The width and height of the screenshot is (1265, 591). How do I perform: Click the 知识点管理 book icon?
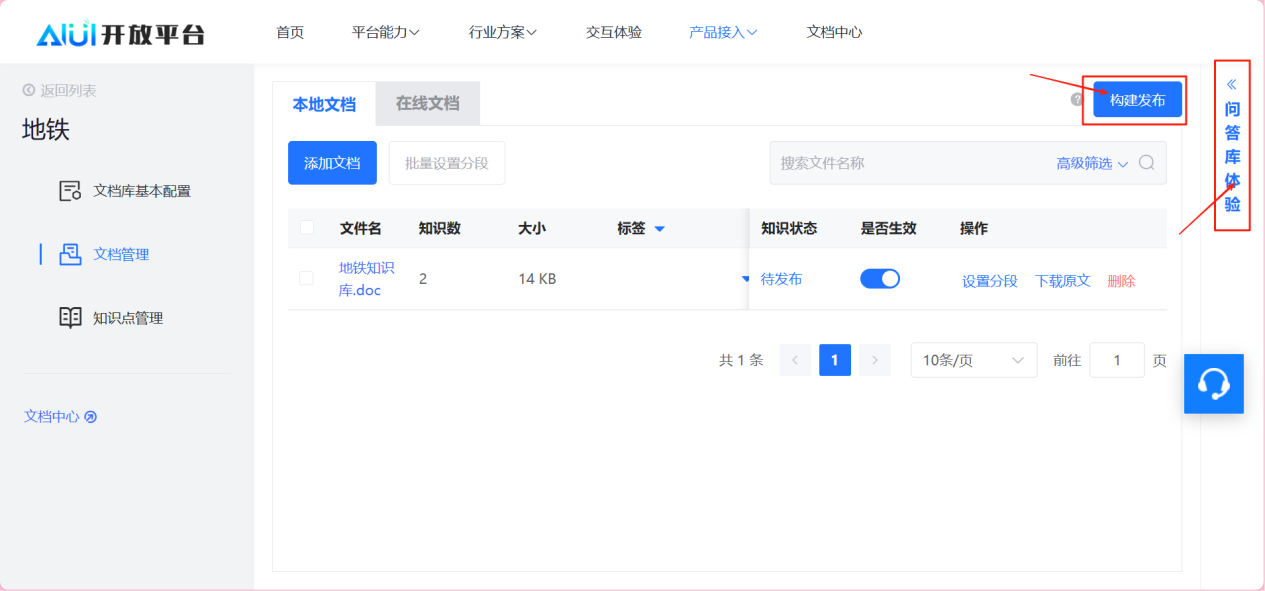pyautogui.click(x=70, y=318)
